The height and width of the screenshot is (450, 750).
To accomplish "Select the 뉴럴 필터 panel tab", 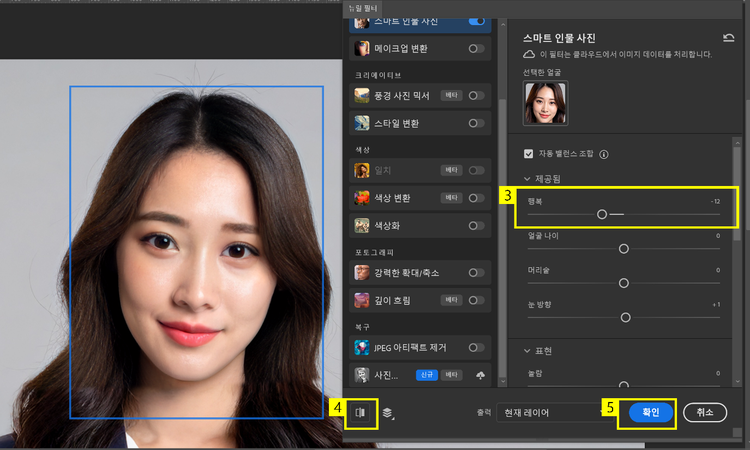I will [x=363, y=8].
